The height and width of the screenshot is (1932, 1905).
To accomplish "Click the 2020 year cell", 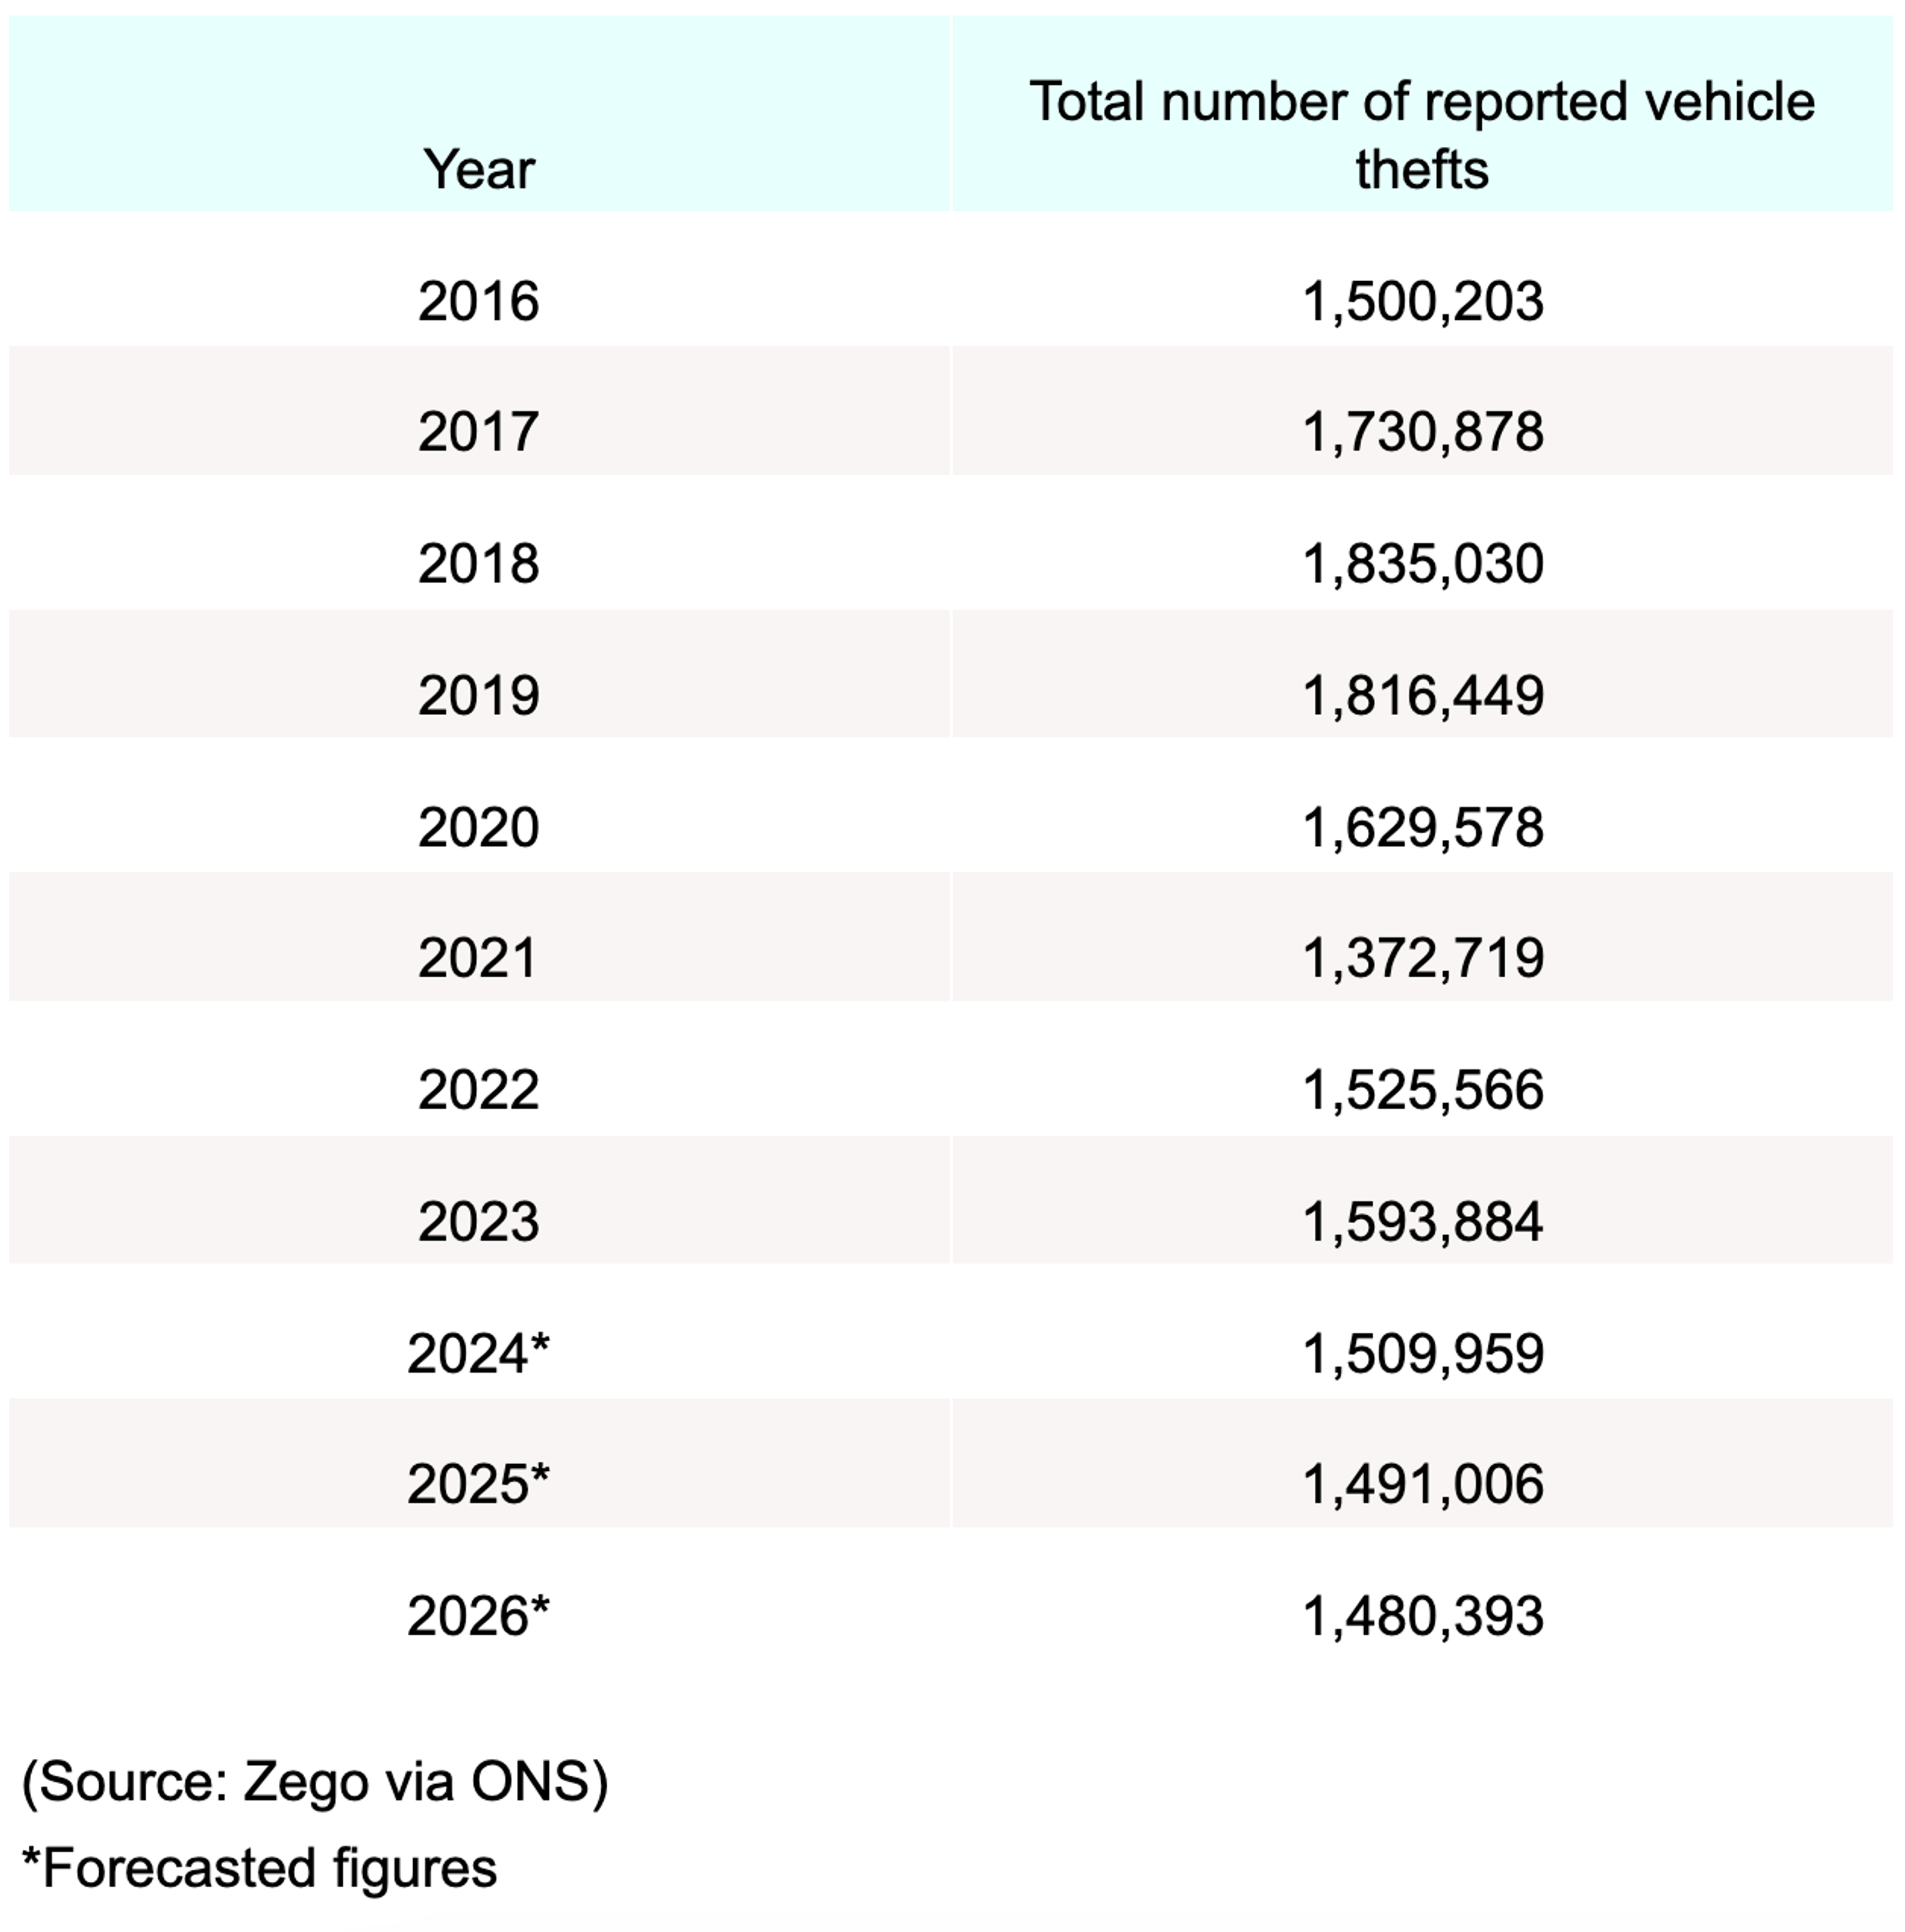I will point(478,827).
